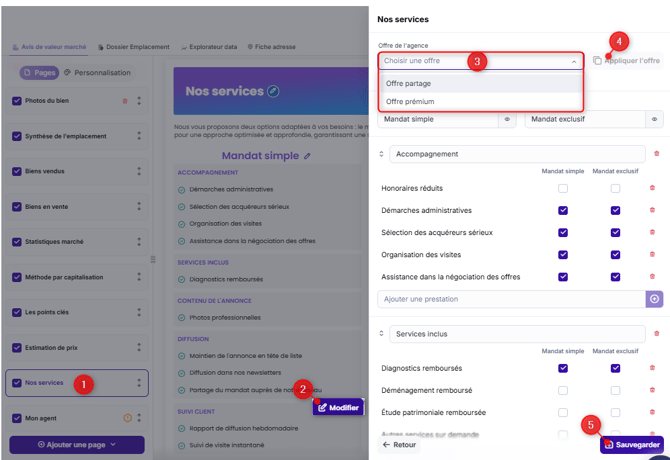Image resolution: width=670 pixels, height=460 pixels.
Task: Click the edit pencil beside Nos services heading
Action: (x=273, y=91)
